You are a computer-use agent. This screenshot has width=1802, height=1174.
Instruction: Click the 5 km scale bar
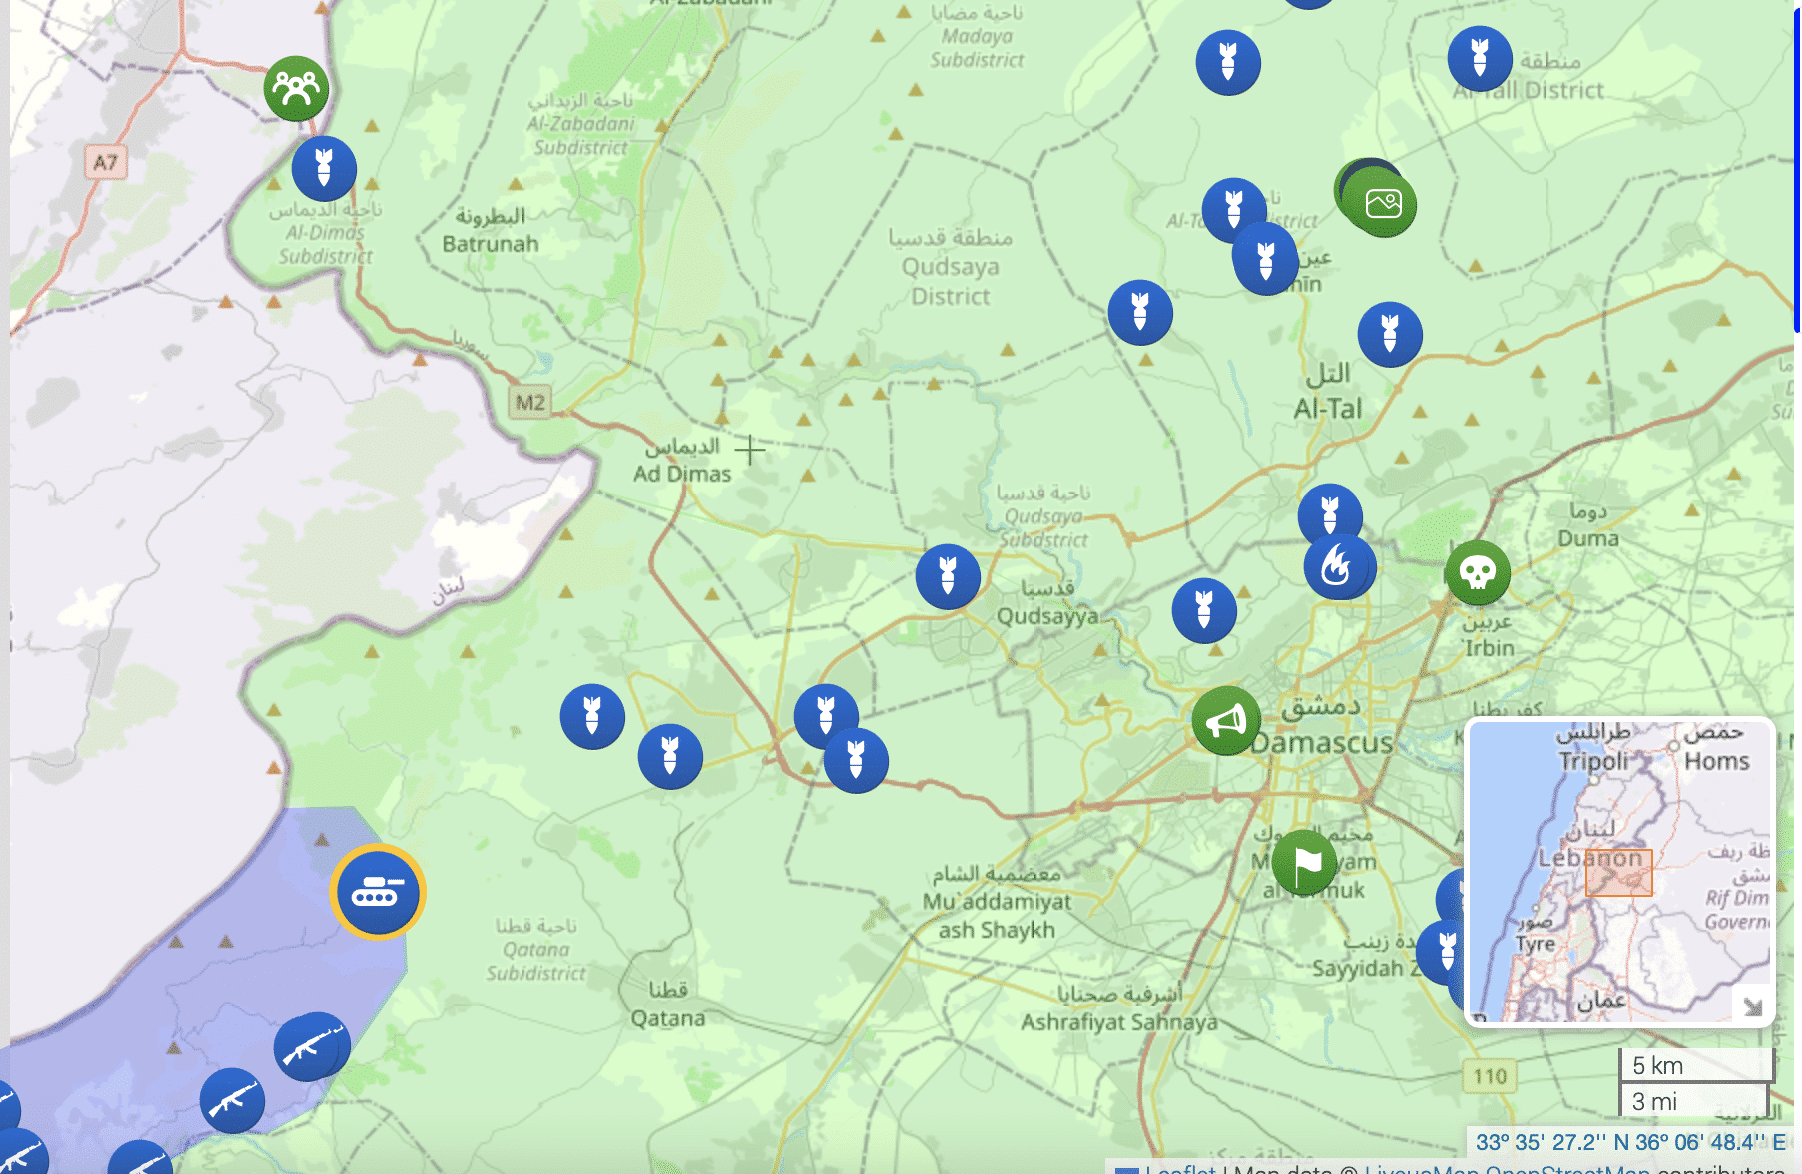[x=1694, y=1066]
